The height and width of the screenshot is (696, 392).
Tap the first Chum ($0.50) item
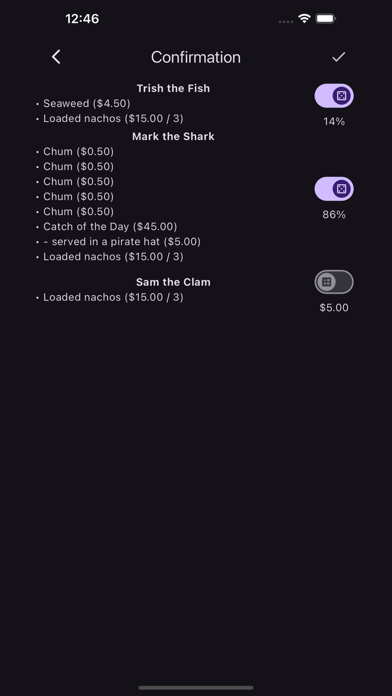79,151
